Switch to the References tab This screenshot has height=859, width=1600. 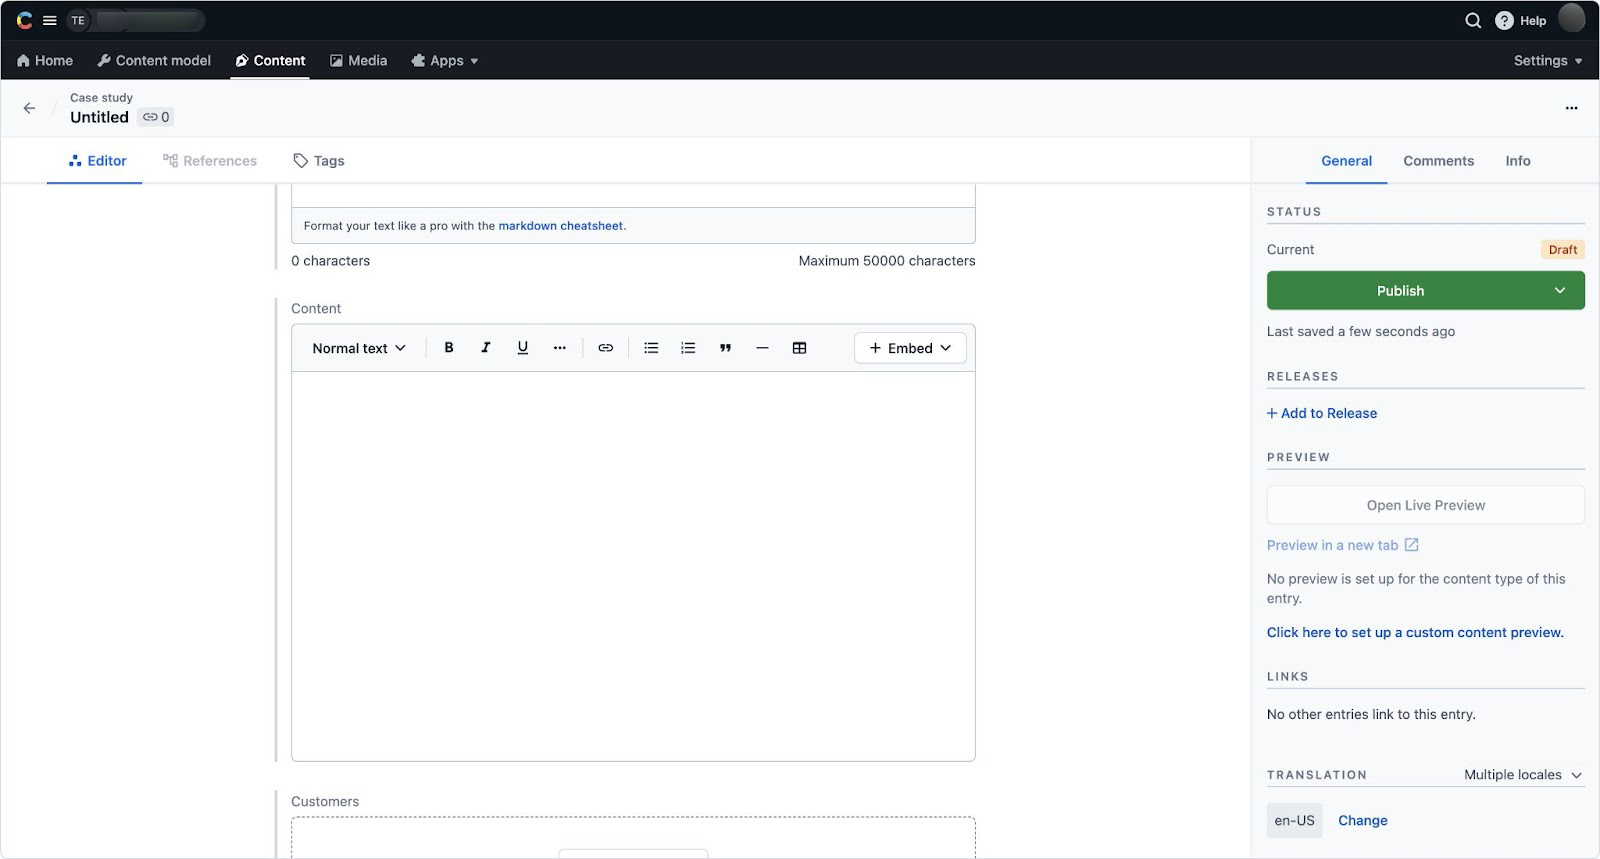point(210,161)
